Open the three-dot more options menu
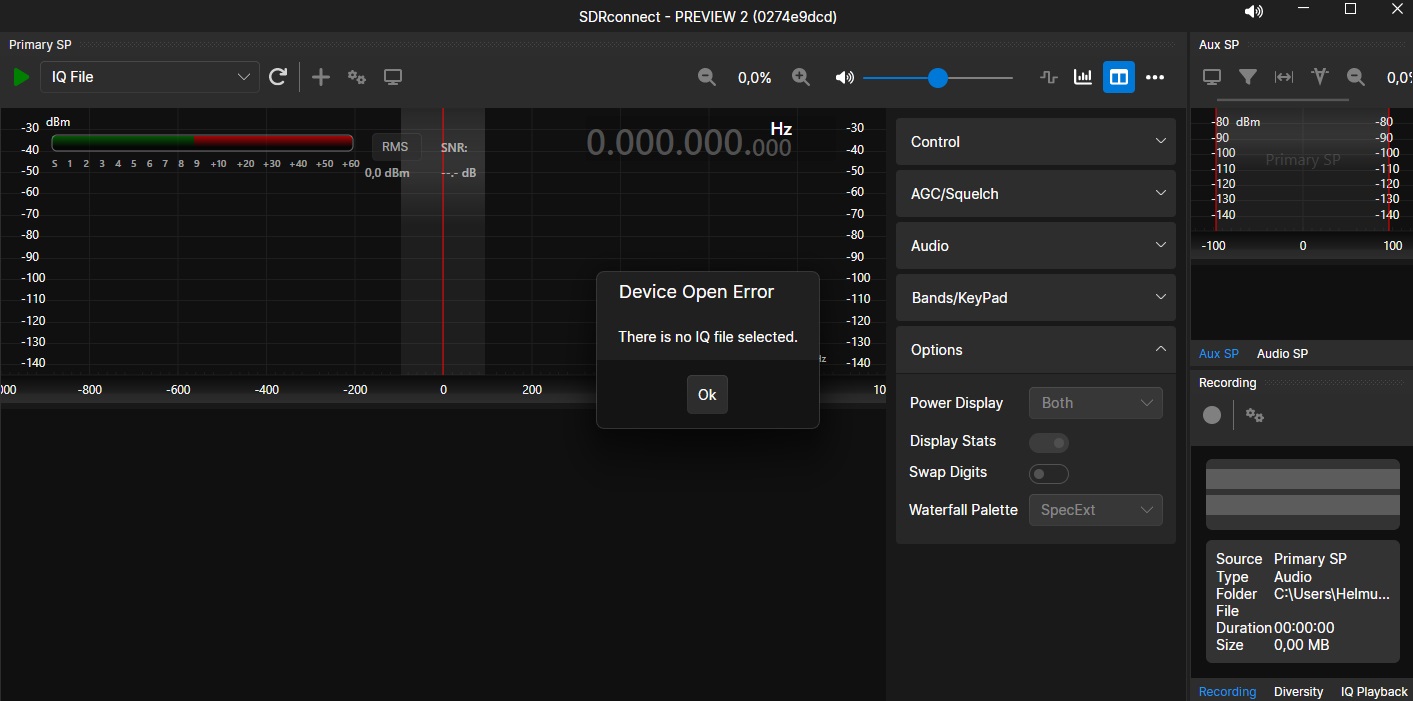The image size is (1413, 701). pyautogui.click(x=1155, y=77)
